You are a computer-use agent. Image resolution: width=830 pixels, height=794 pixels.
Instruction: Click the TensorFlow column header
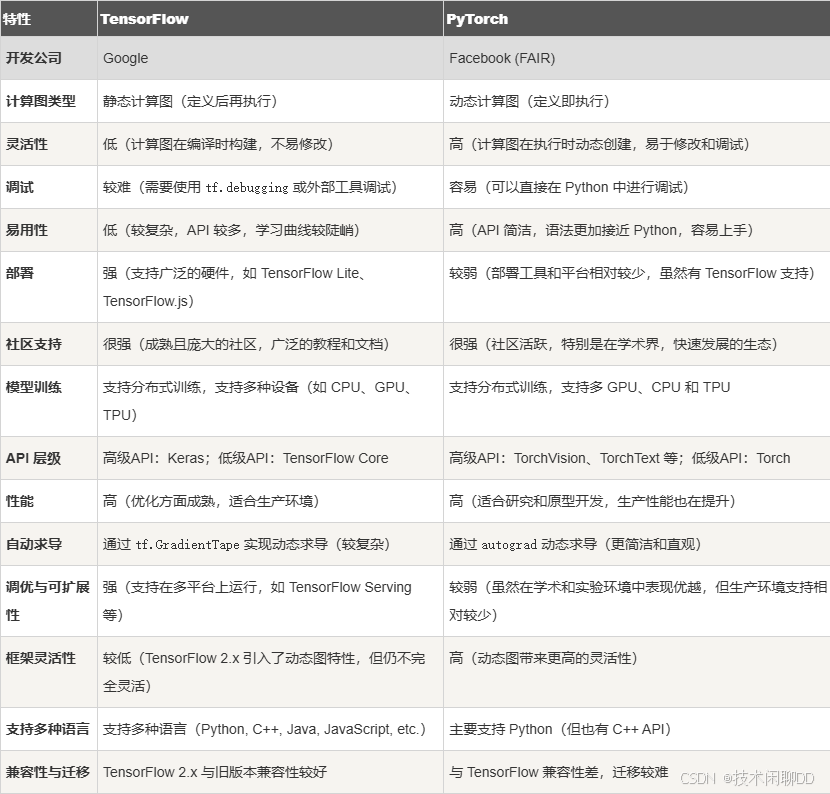click(270, 19)
